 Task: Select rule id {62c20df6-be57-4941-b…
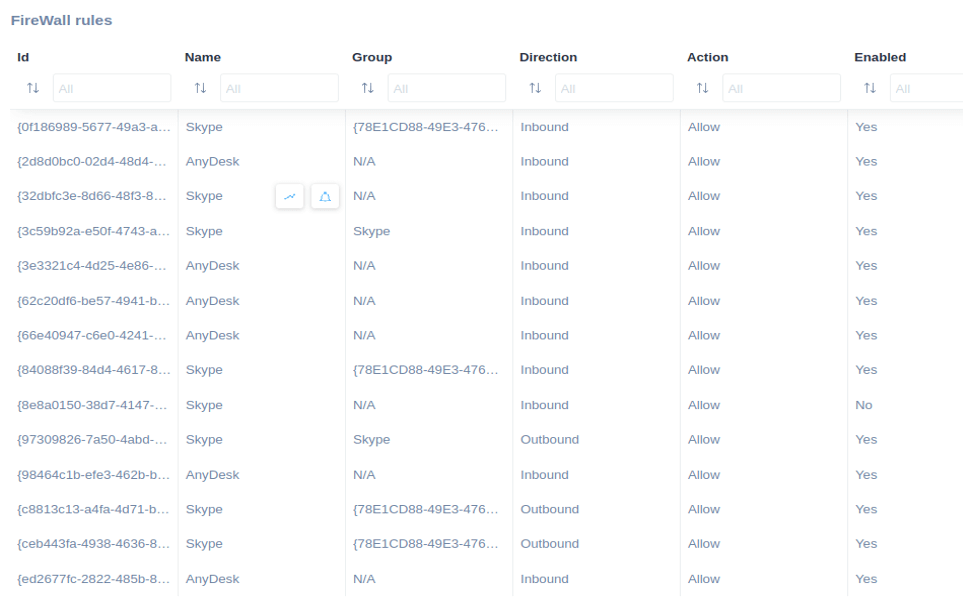pyautogui.click(x=93, y=301)
